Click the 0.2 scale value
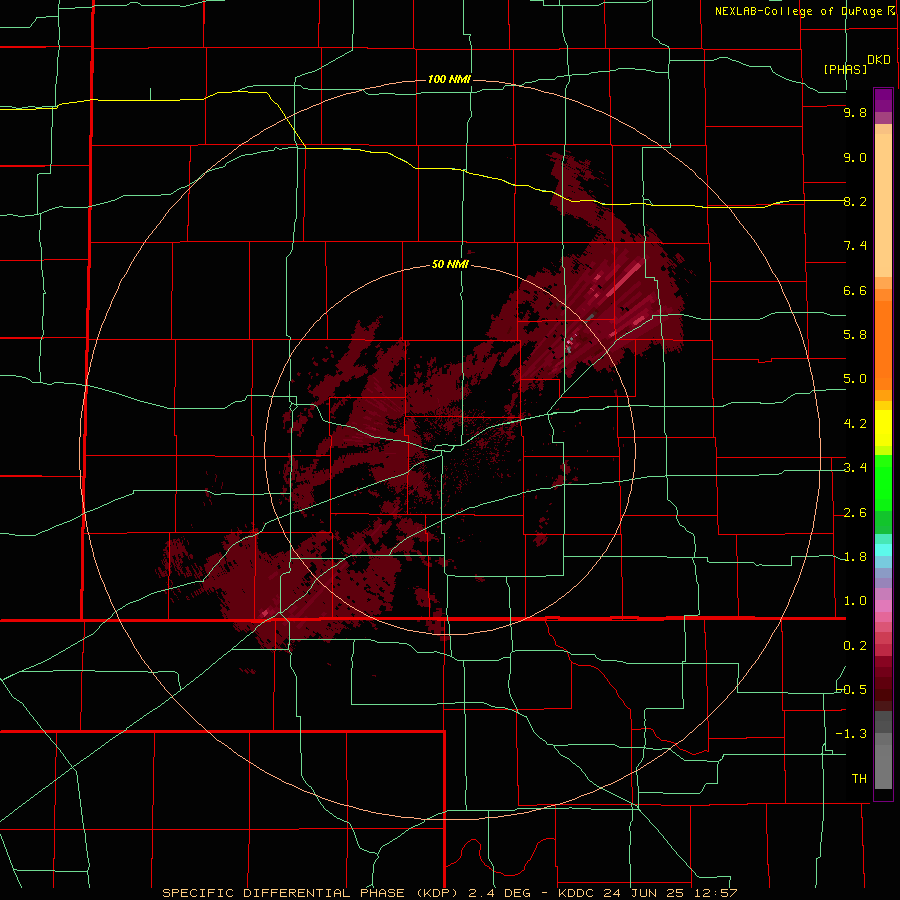Screen dimensions: 900x900 click(855, 646)
